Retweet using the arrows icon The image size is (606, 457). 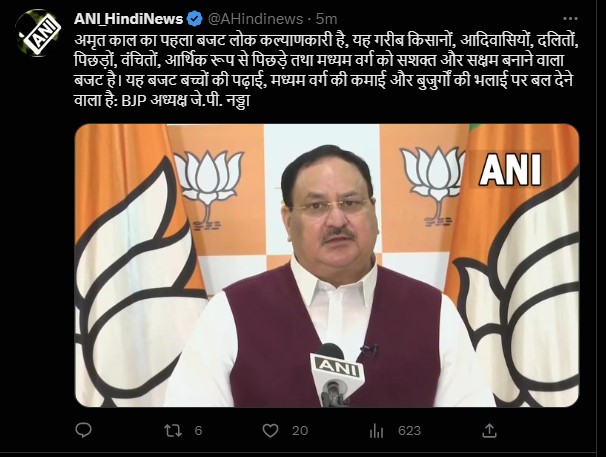pos(173,430)
